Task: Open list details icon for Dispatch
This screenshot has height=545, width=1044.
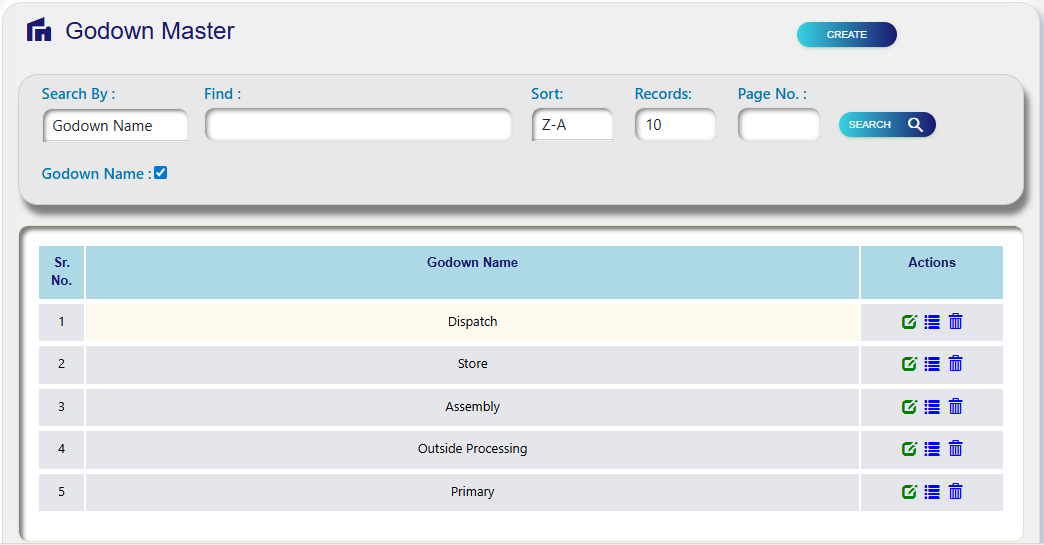Action: pyautogui.click(x=932, y=322)
